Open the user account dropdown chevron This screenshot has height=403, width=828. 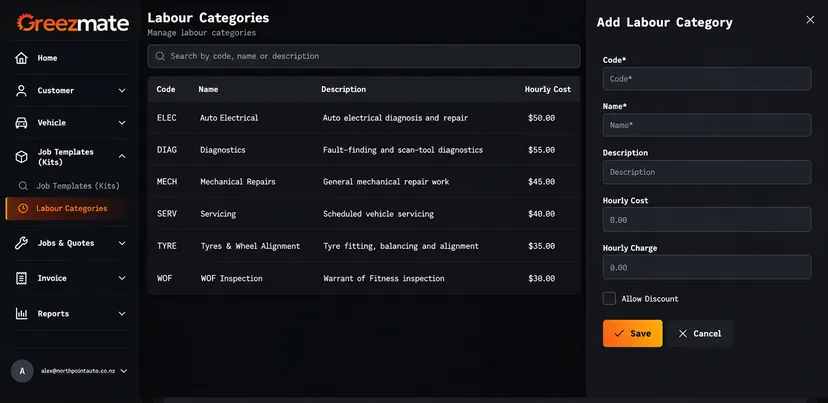click(124, 371)
